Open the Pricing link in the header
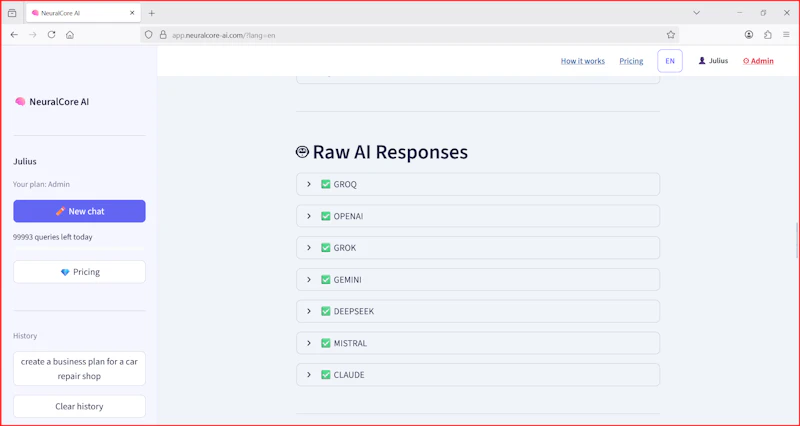 point(631,61)
